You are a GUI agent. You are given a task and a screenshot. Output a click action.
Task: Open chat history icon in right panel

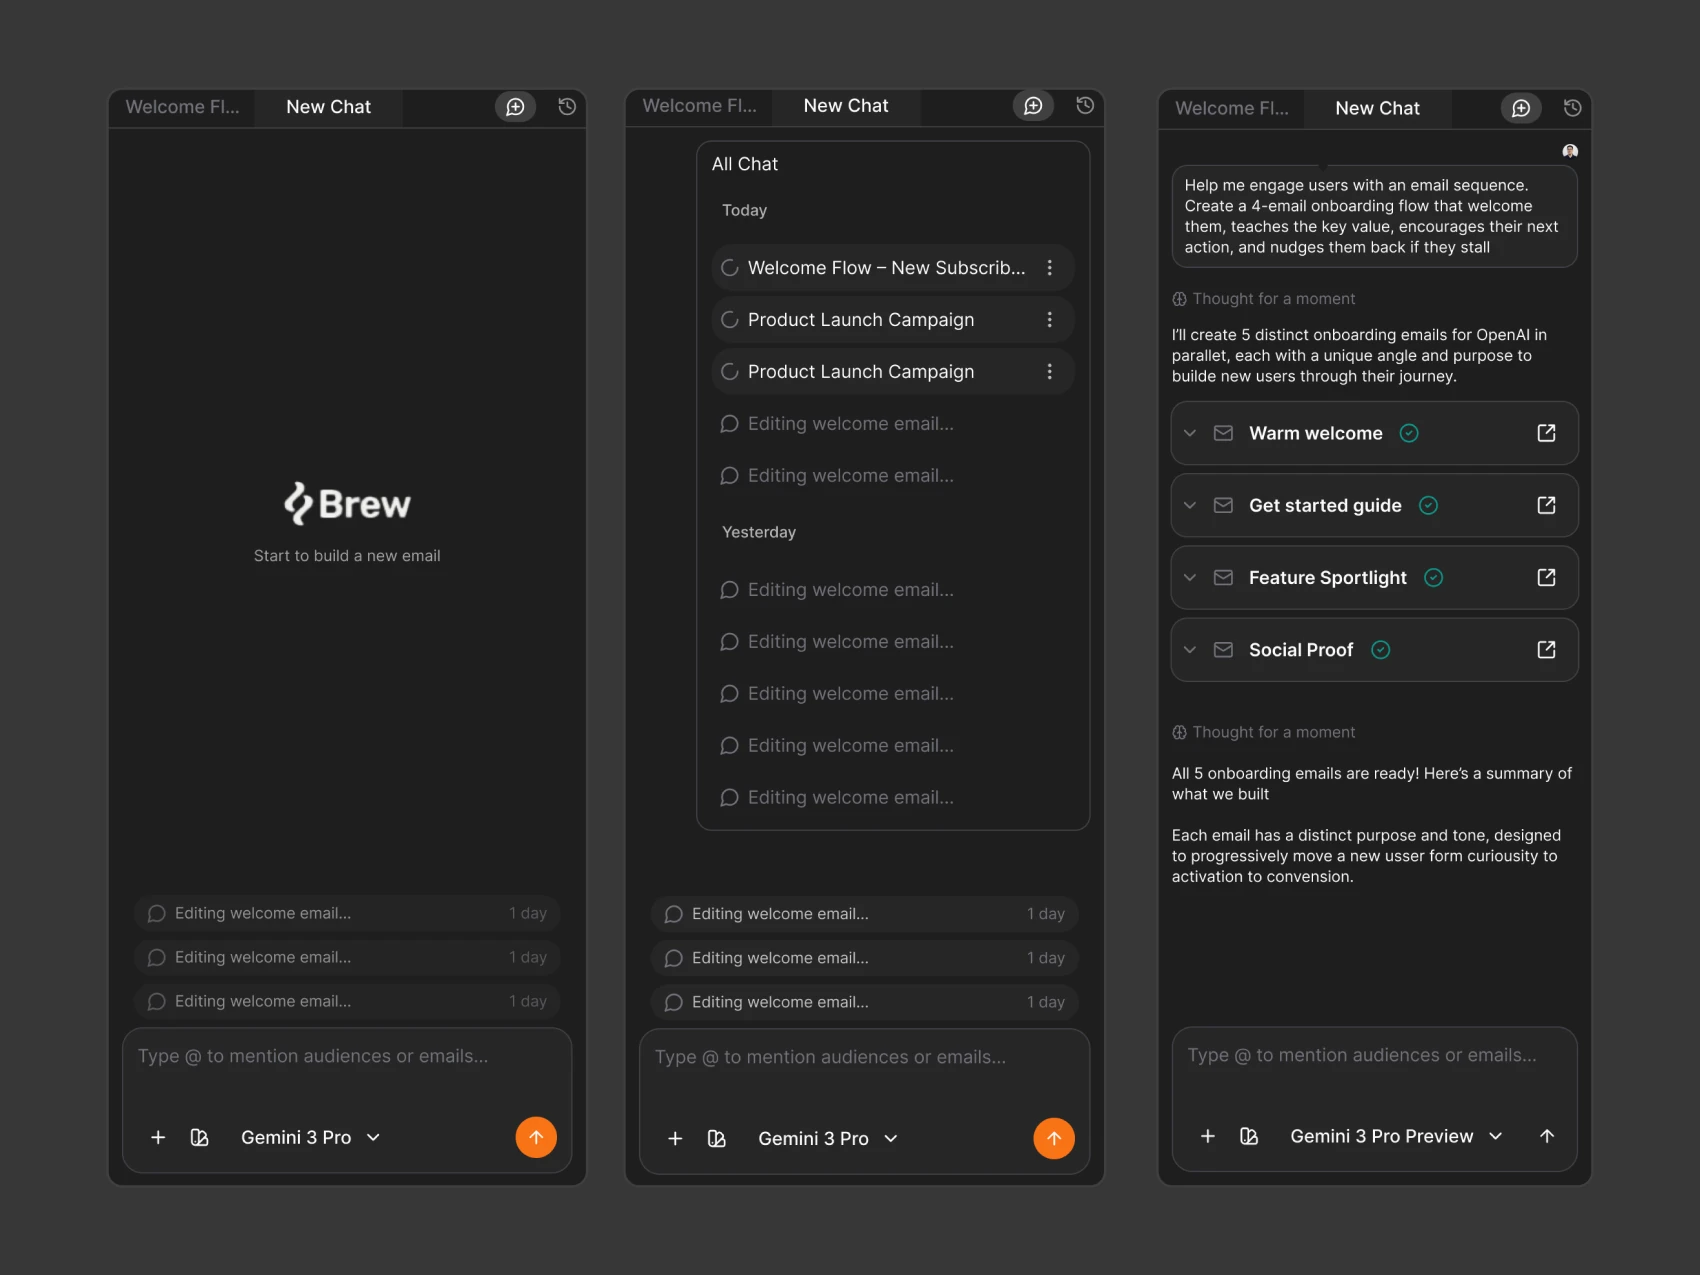click(1572, 108)
